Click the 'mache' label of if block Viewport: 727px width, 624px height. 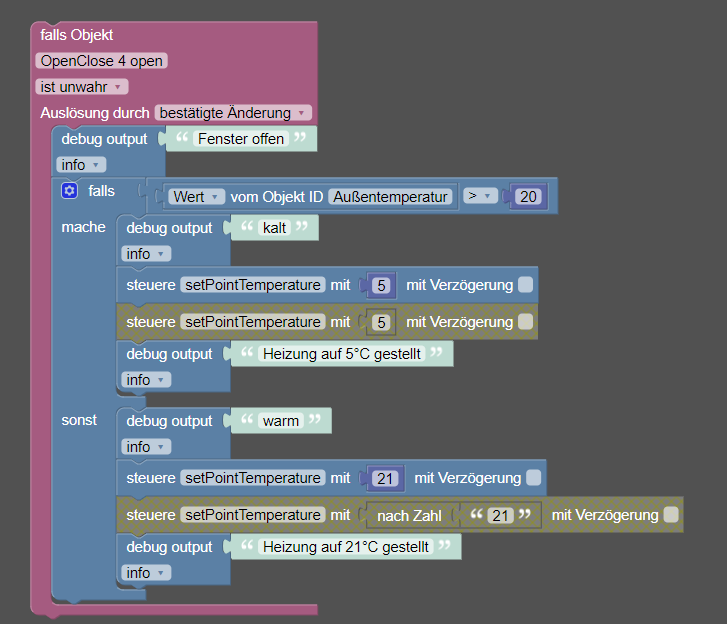[x=83, y=227]
